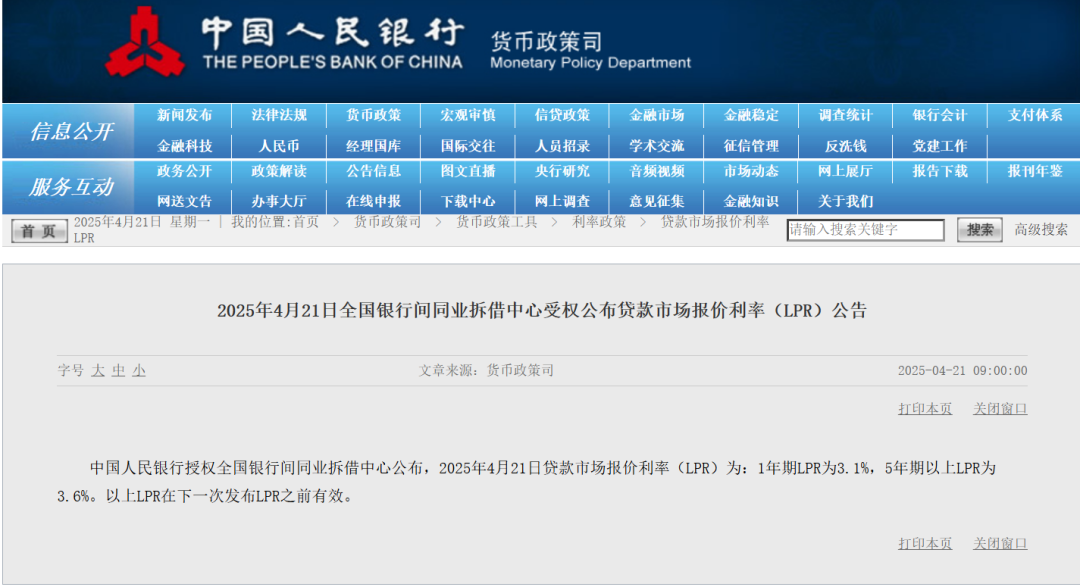
Task: Open 网送文告 navigation link
Action: tap(184, 201)
